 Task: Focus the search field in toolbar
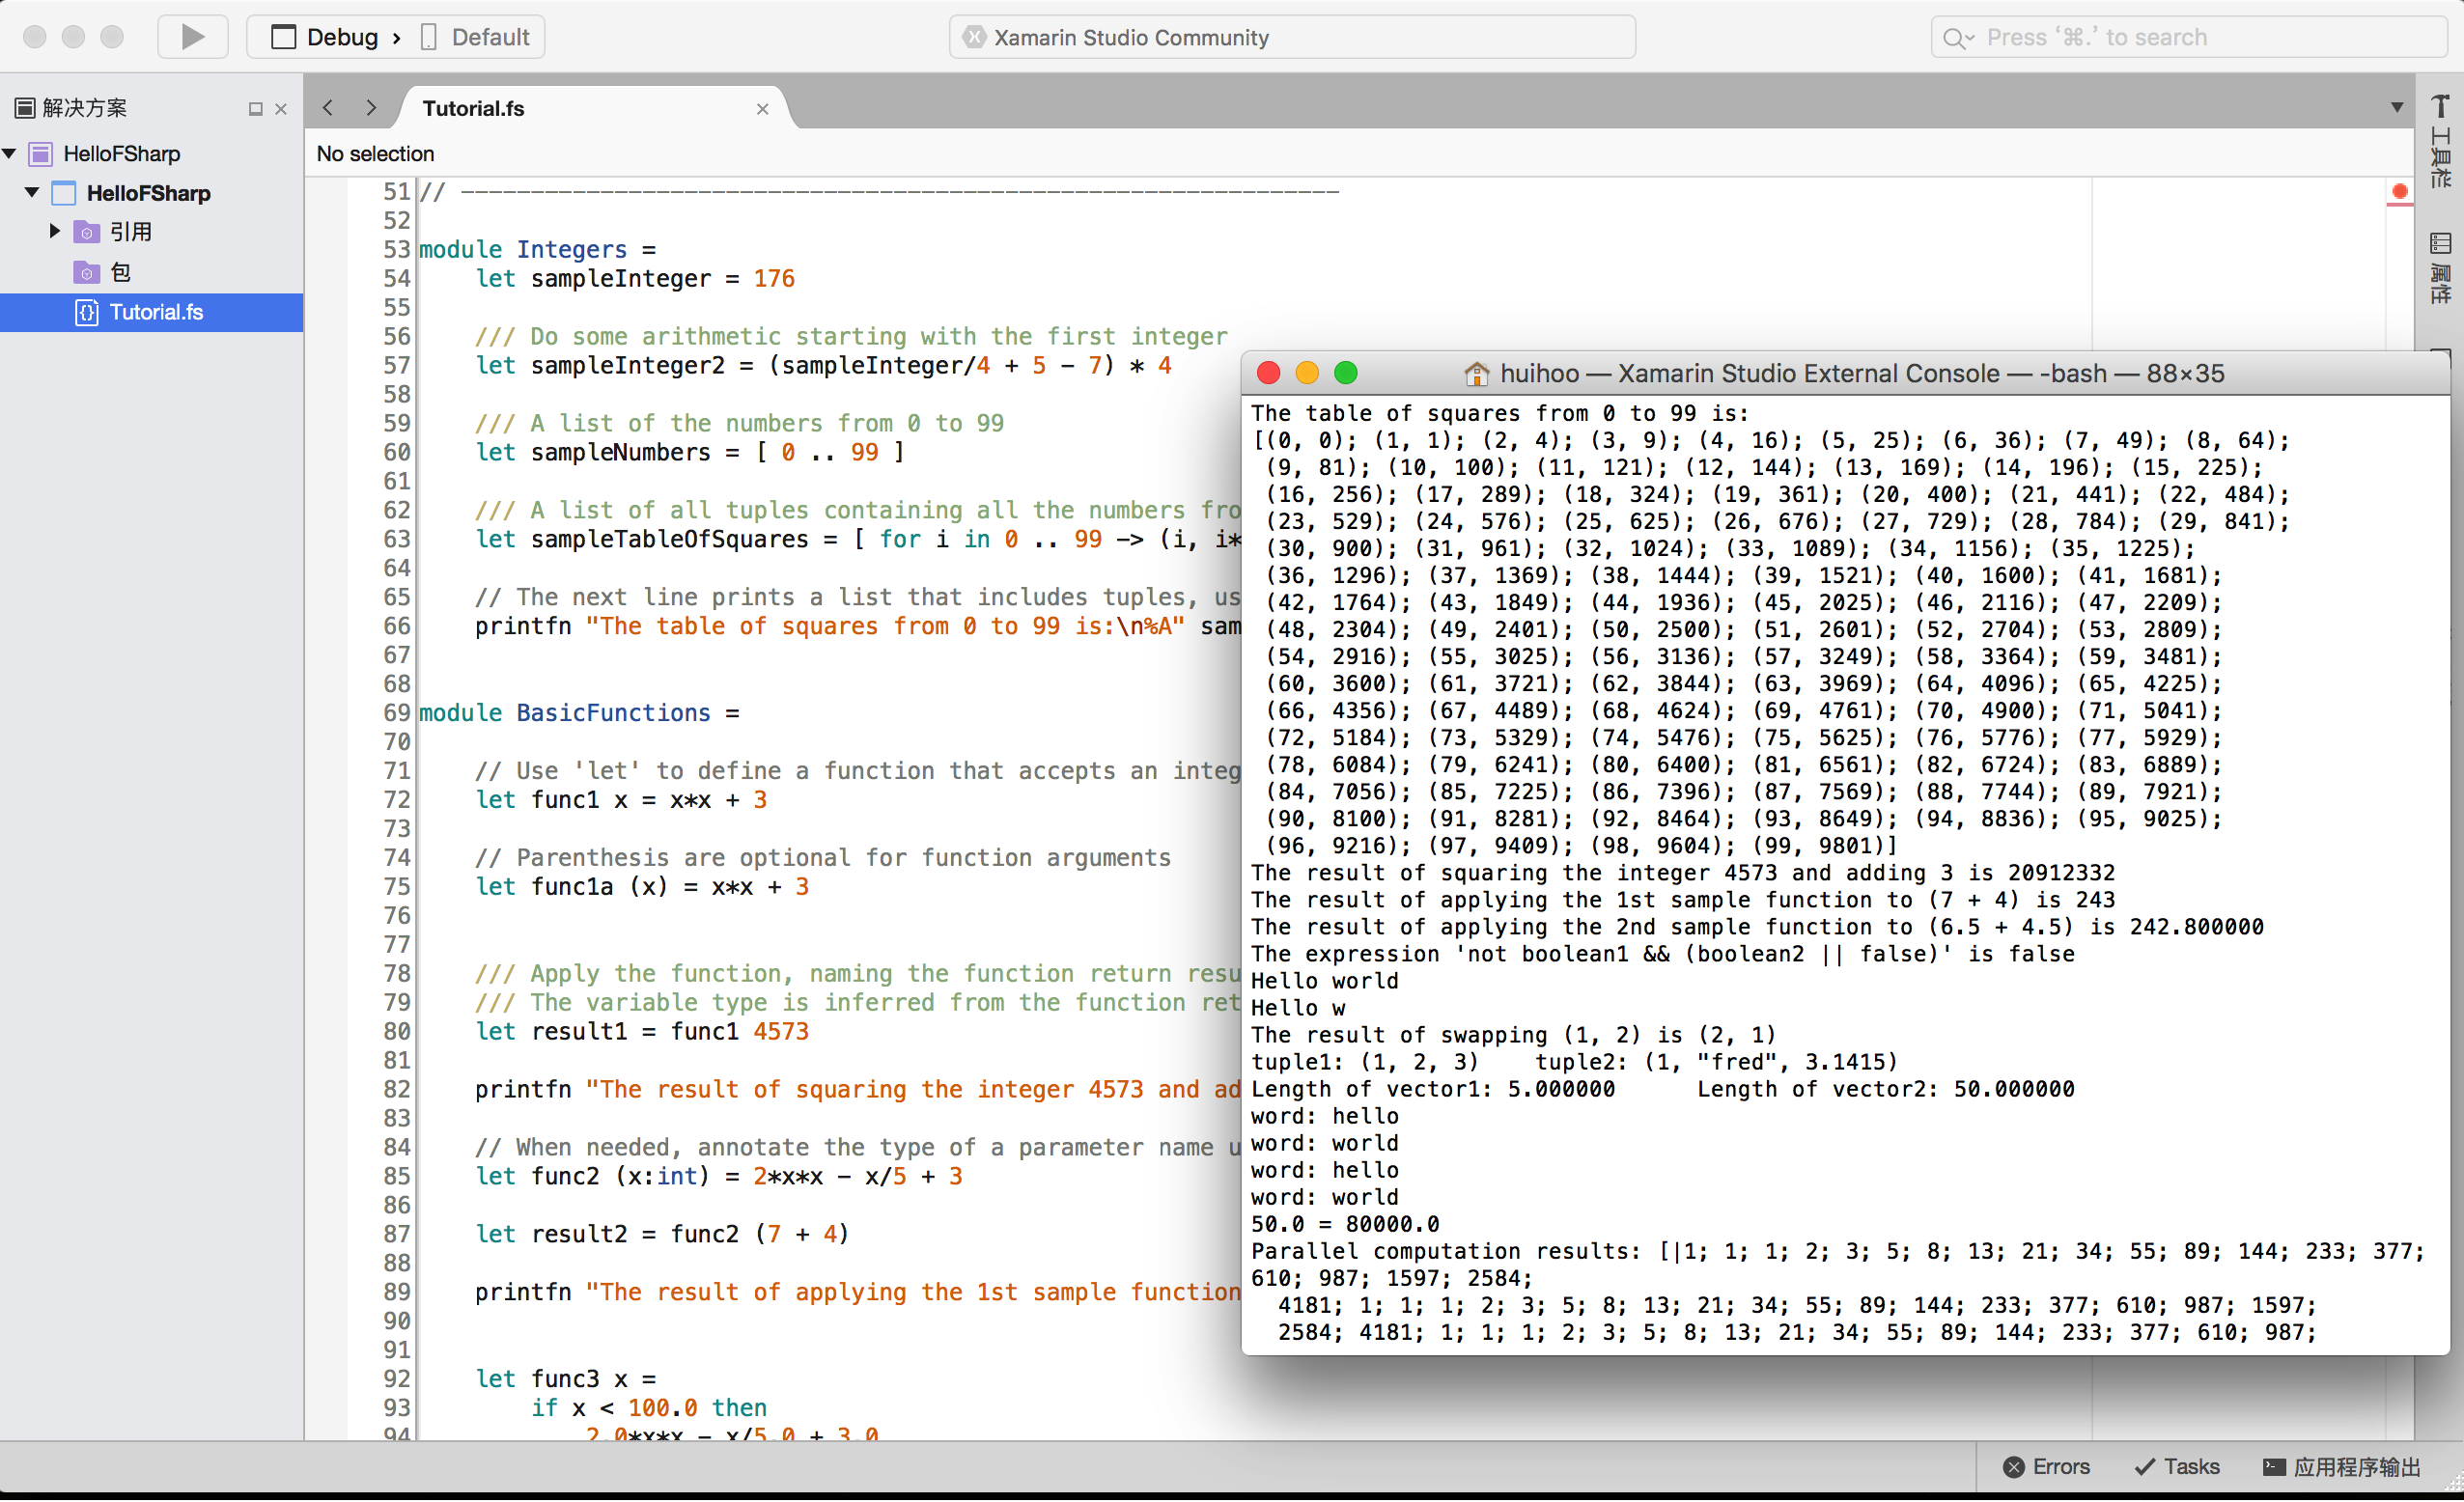pos(2190,37)
